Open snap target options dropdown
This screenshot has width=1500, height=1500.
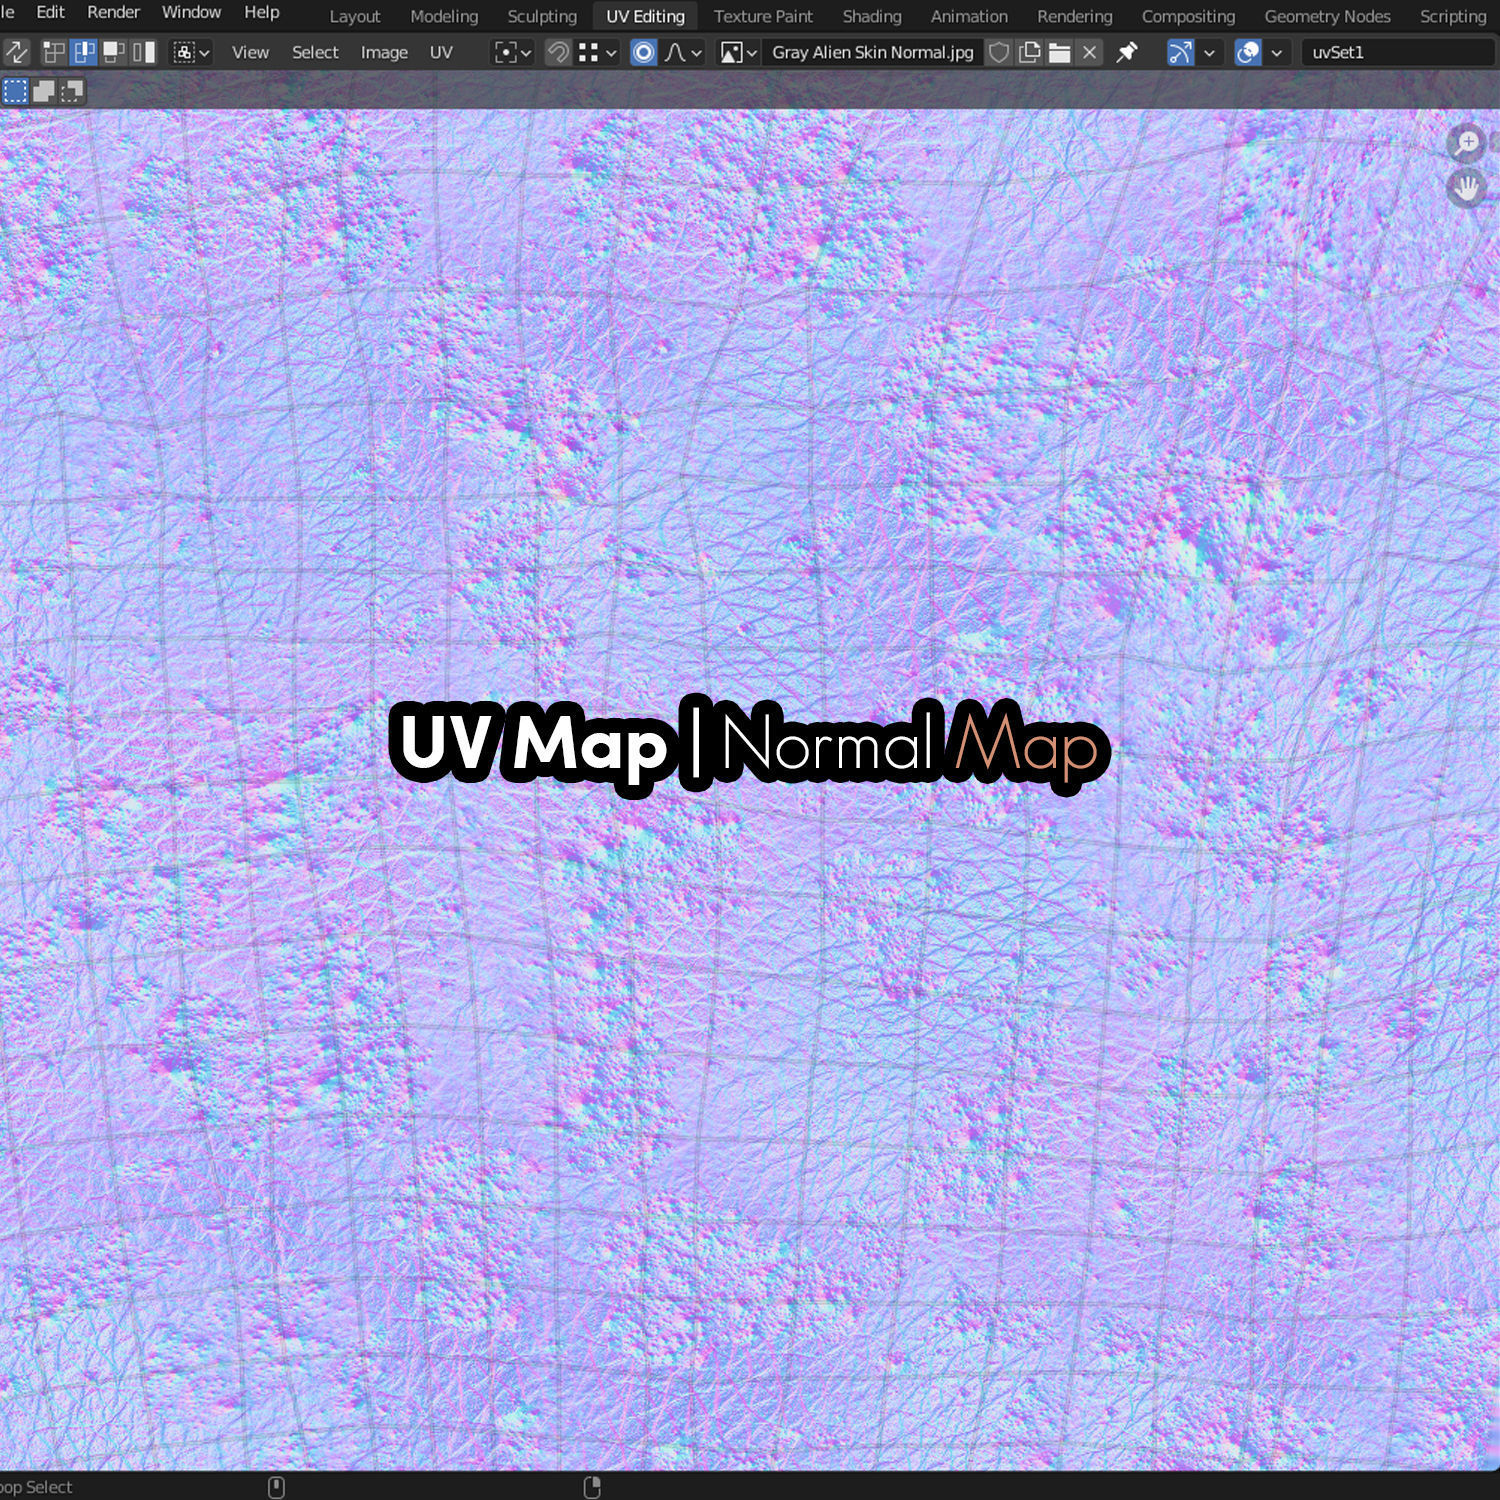pyautogui.click(x=598, y=52)
